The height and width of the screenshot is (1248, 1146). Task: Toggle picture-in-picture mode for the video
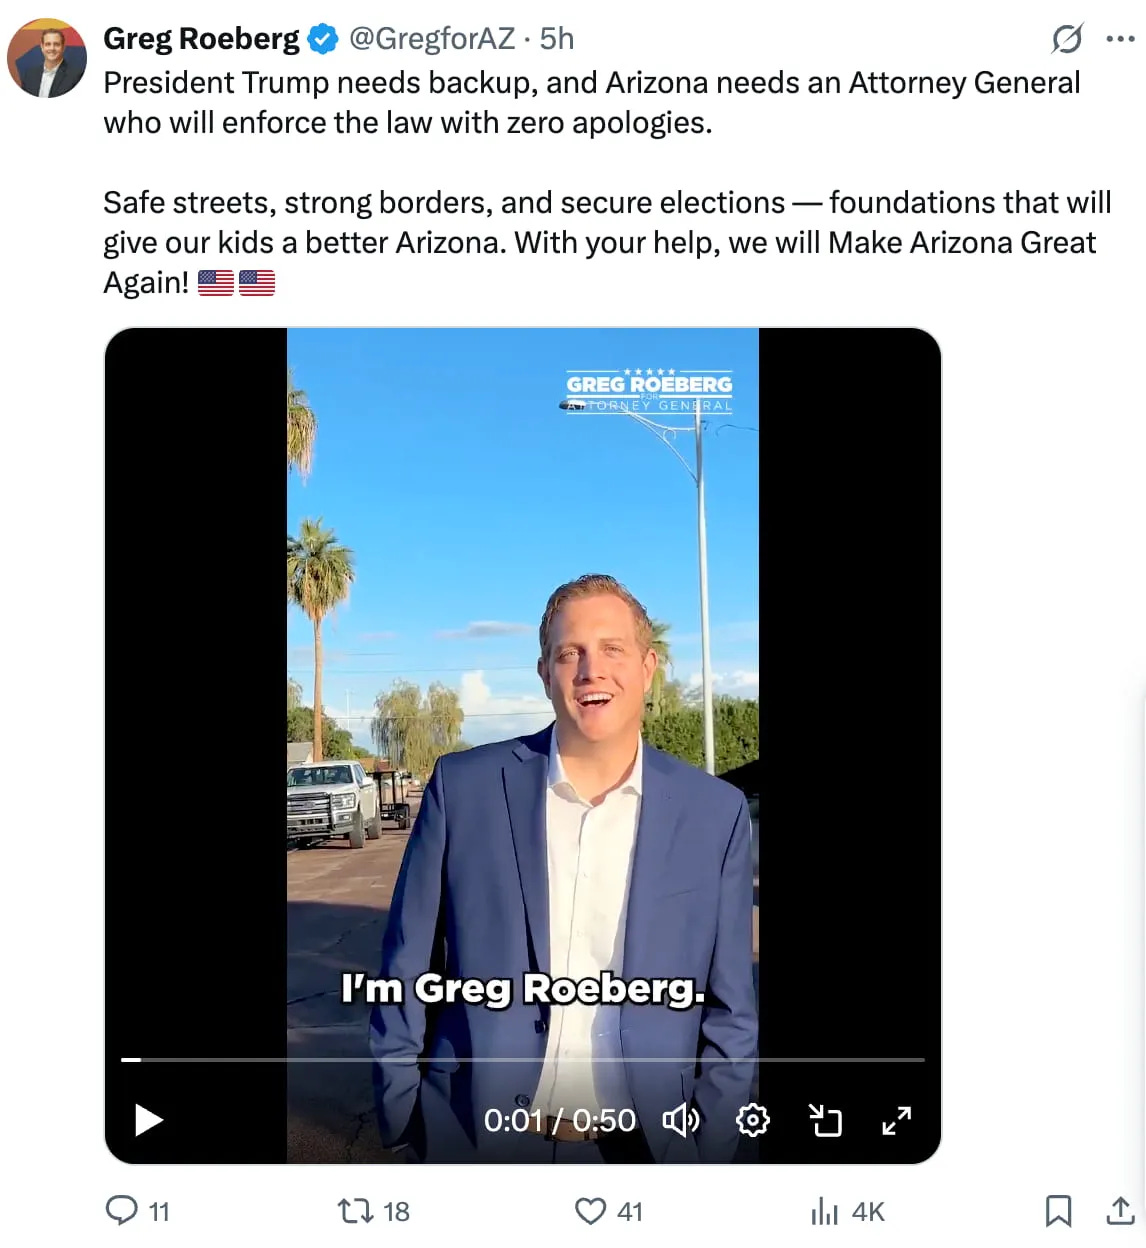[825, 1120]
